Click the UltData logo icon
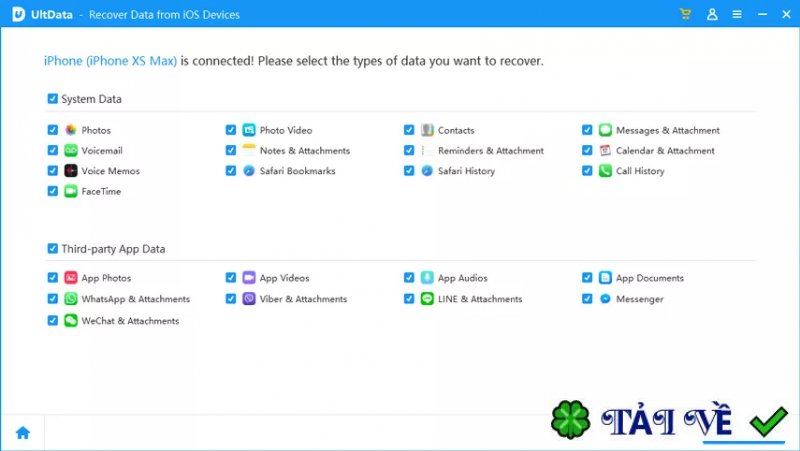This screenshot has width=800, height=451. coord(18,14)
